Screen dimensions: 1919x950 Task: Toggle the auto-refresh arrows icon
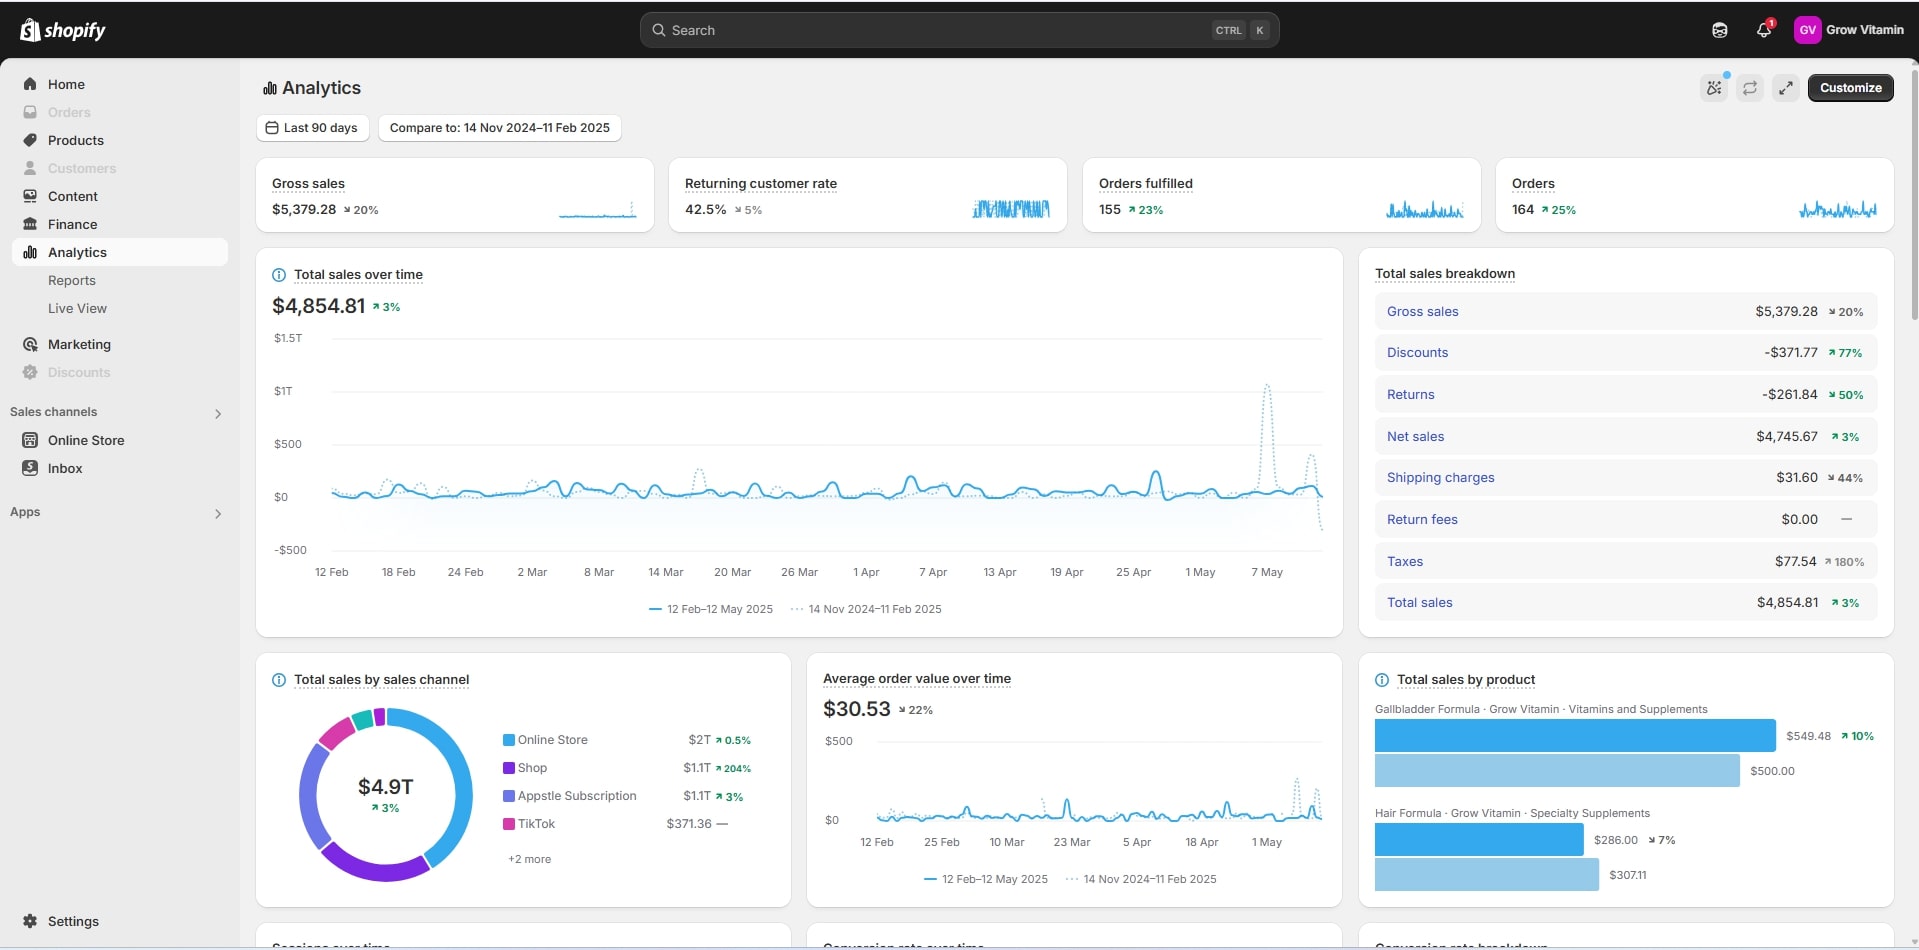[1750, 88]
